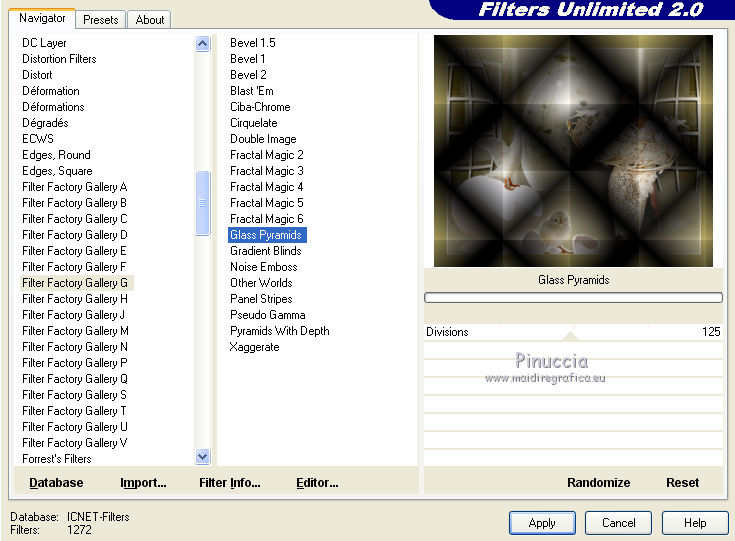Click the Database button
735x541 pixels.
click(56, 482)
